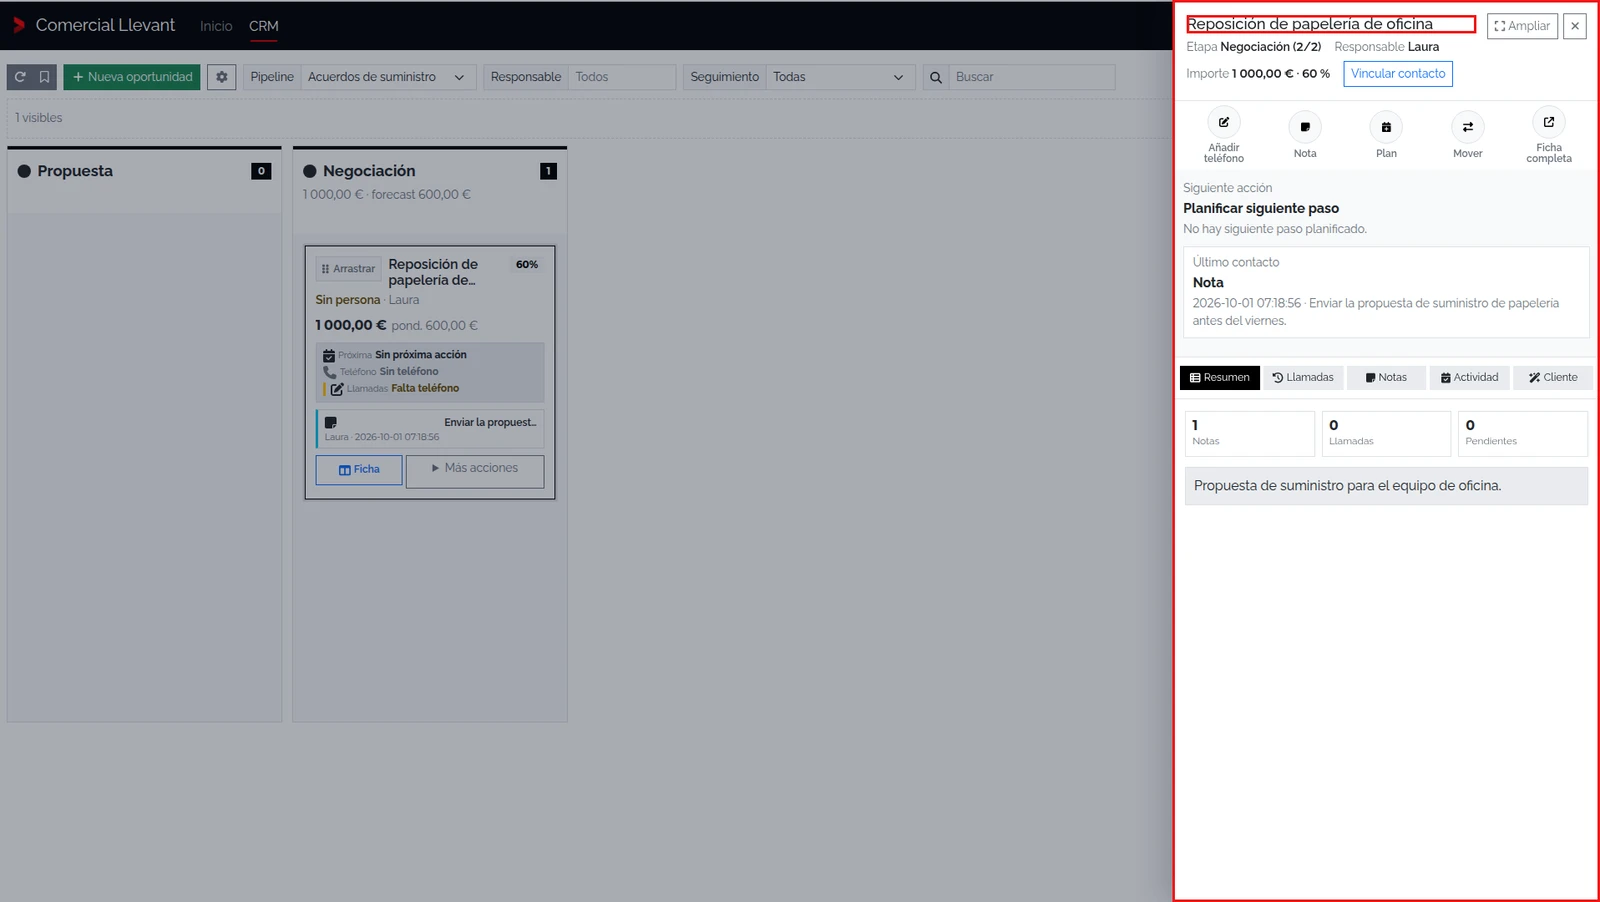Viewport: 1600px width, 902px height.
Task: Switch to the Actividad tab
Action: pyautogui.click(x=1469, y=377)
